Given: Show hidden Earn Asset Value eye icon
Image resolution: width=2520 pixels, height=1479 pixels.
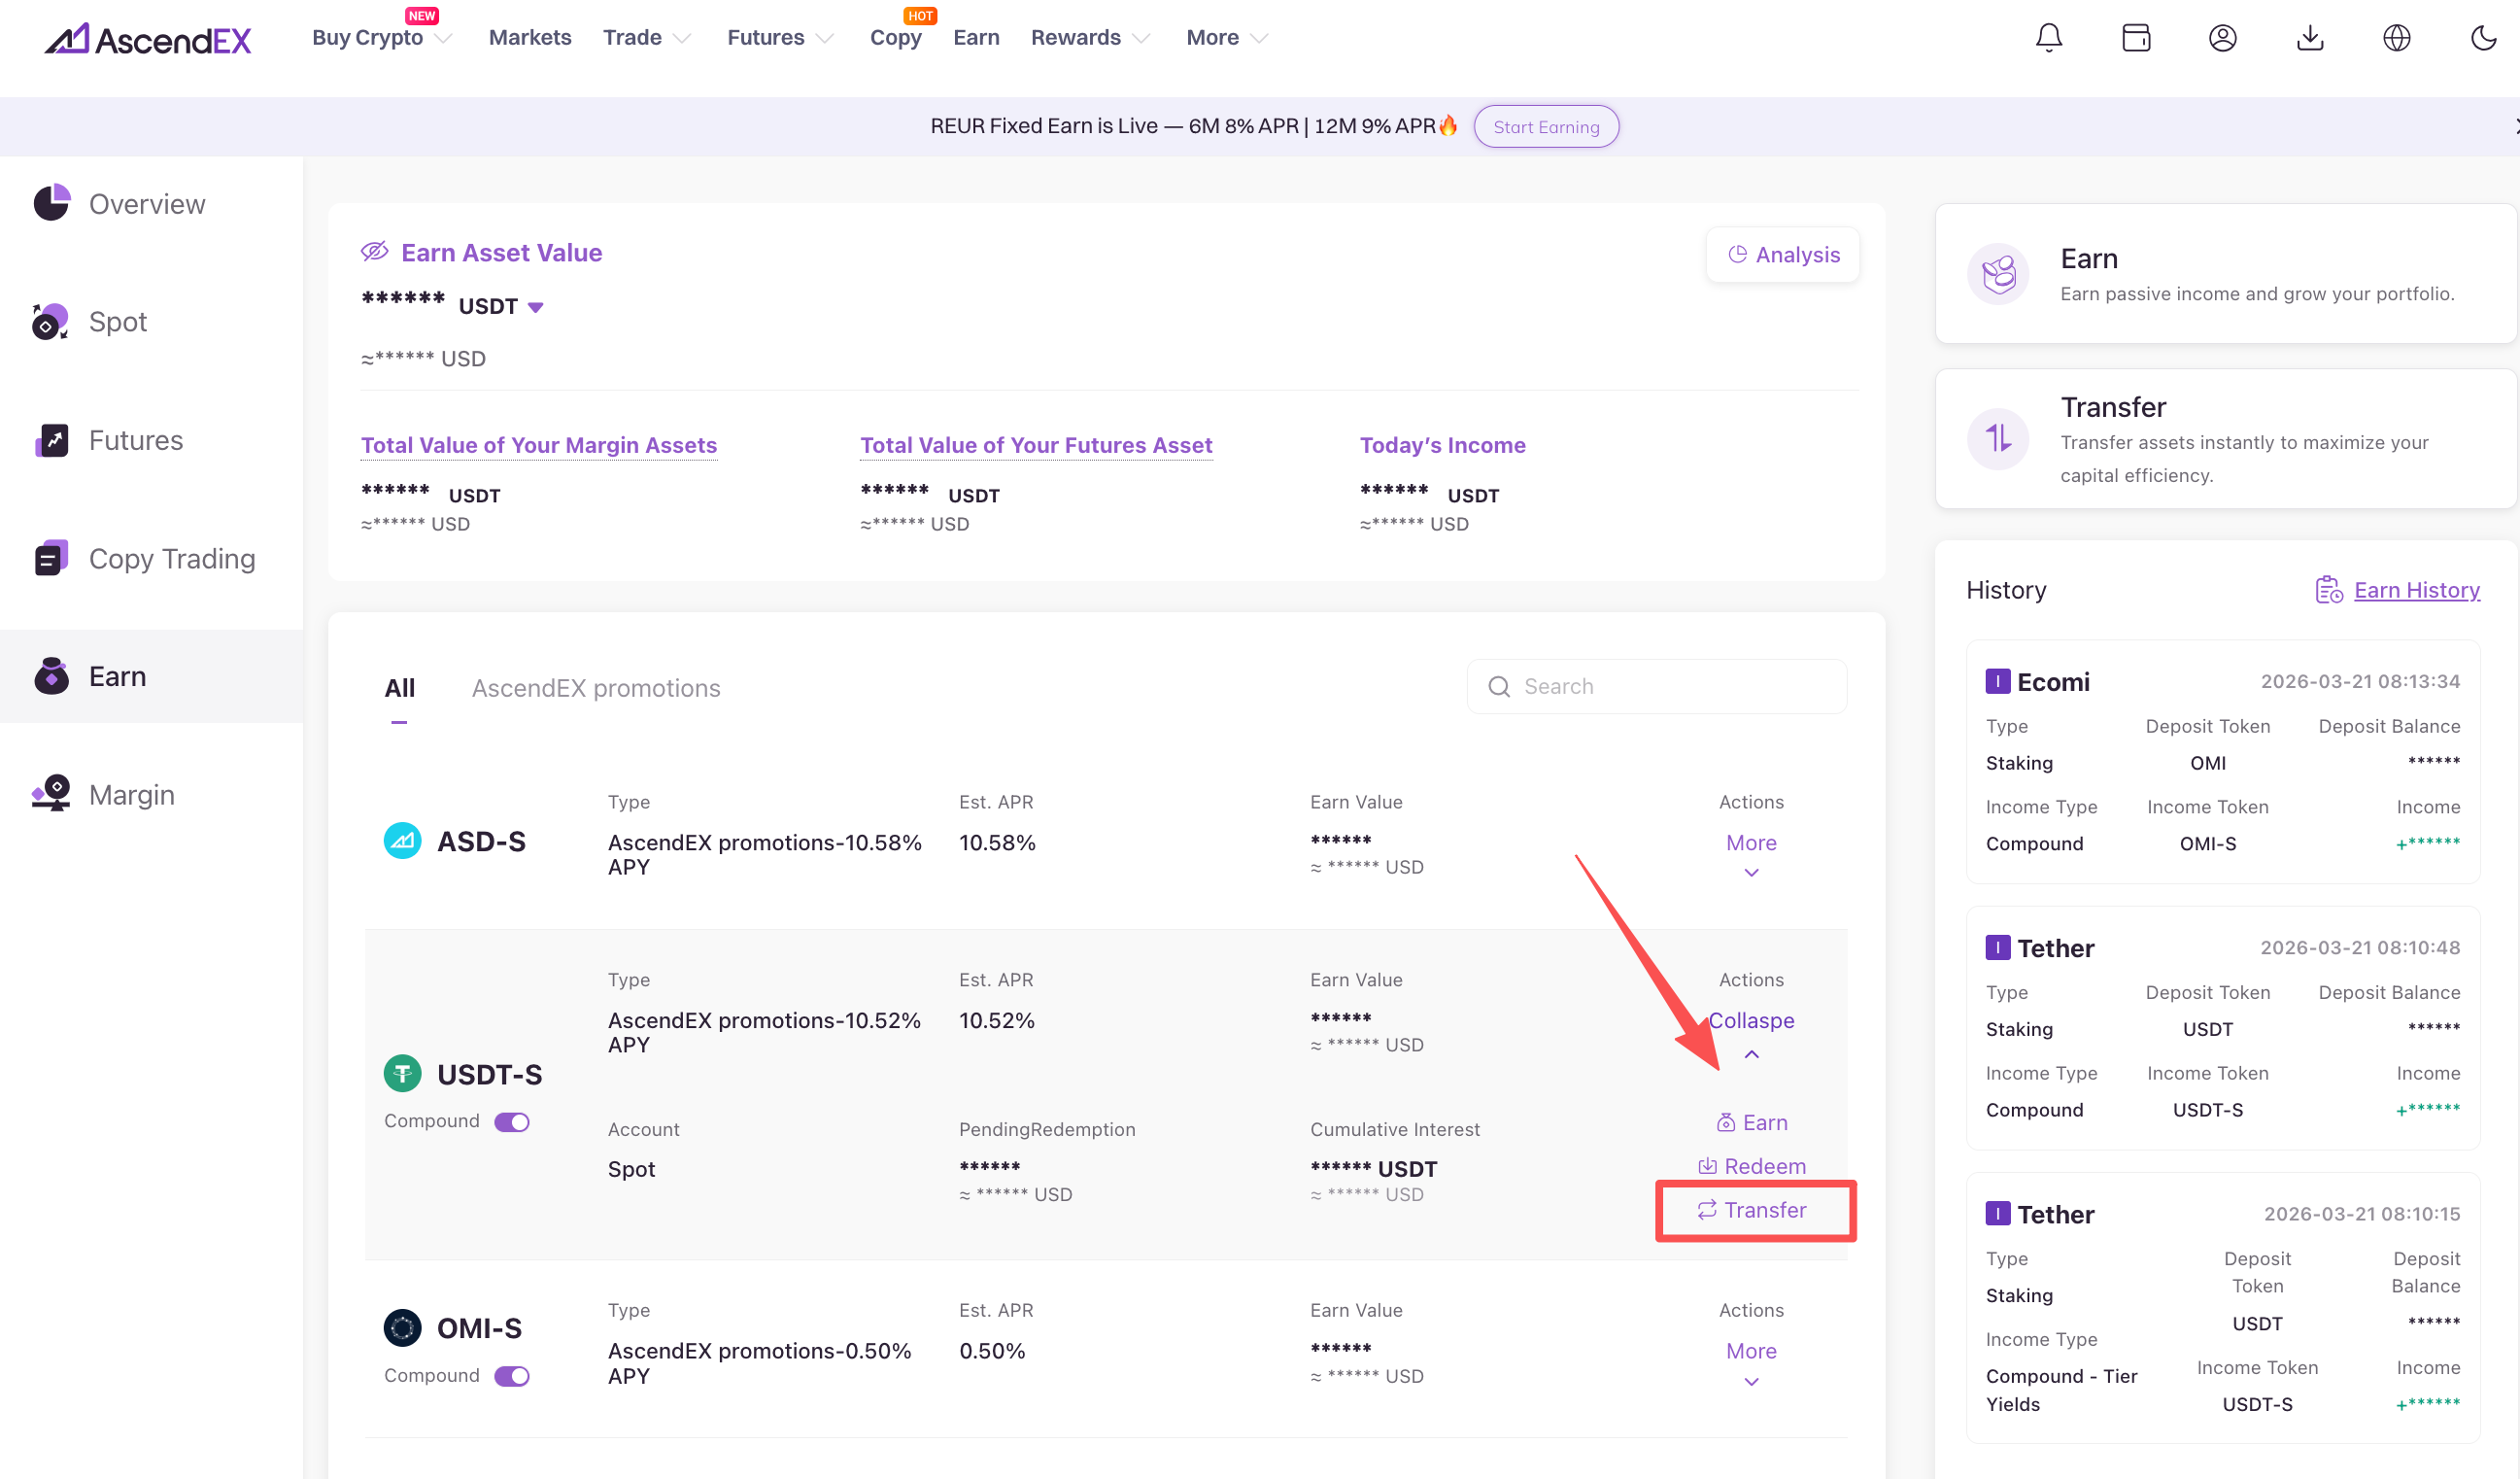Looking at the screenshot, I should (x=374, y=252).
